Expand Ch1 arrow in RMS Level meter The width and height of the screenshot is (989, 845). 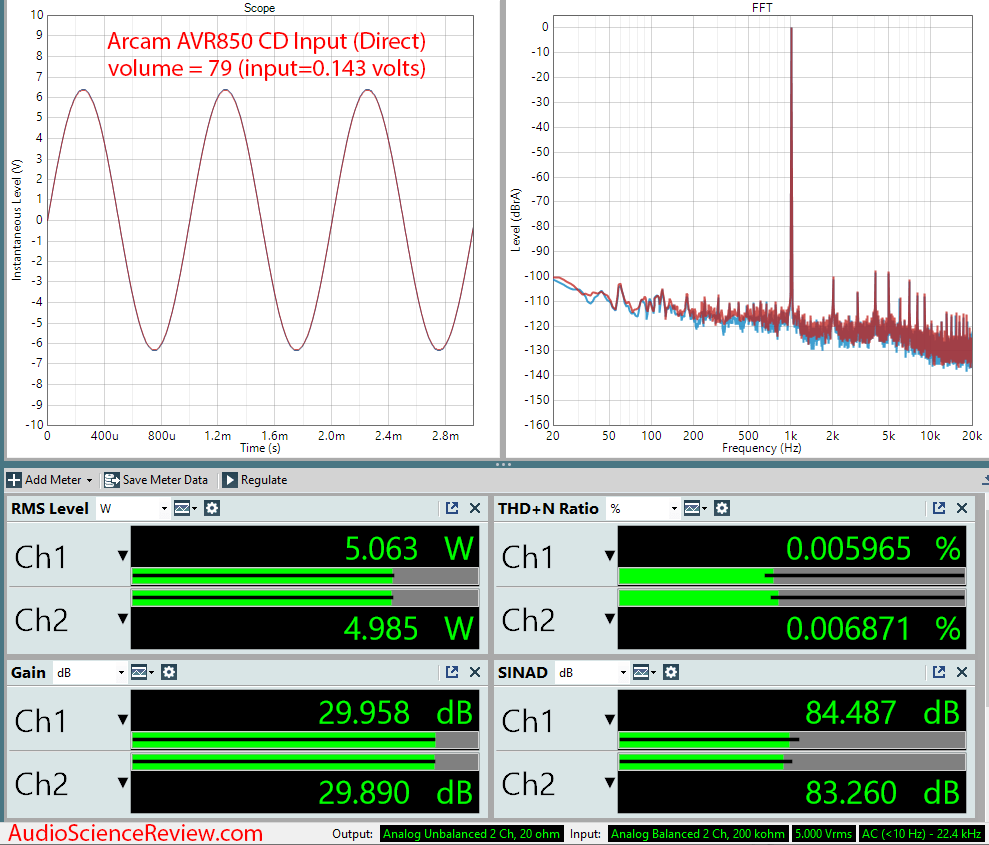pyautogui.click(x=122, y=556)
